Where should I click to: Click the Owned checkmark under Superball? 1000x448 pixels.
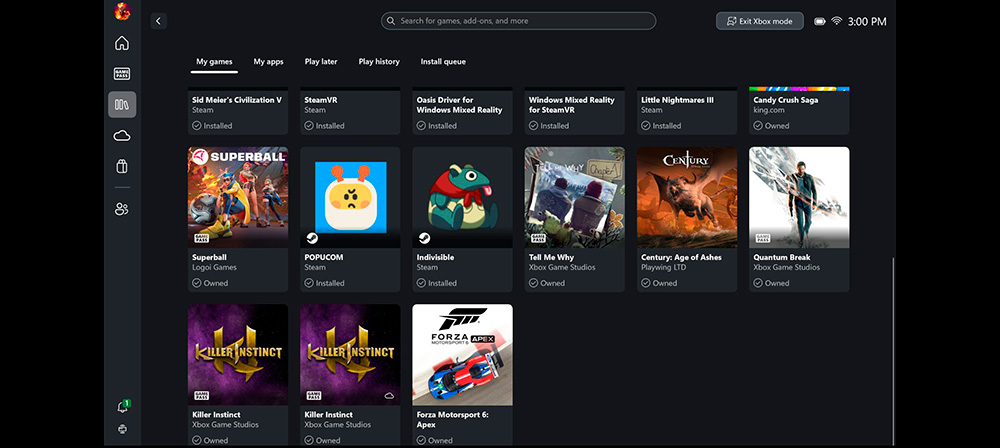click(197, 283)
